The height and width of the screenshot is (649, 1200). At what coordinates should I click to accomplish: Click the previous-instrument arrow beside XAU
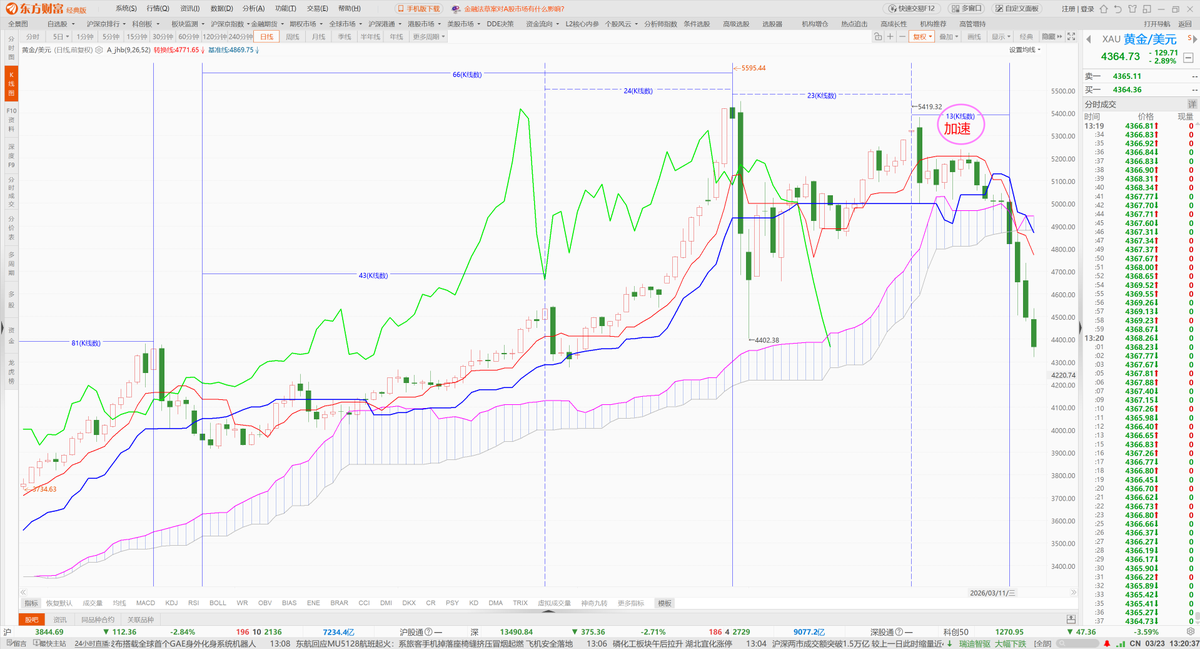[1088, 38]
